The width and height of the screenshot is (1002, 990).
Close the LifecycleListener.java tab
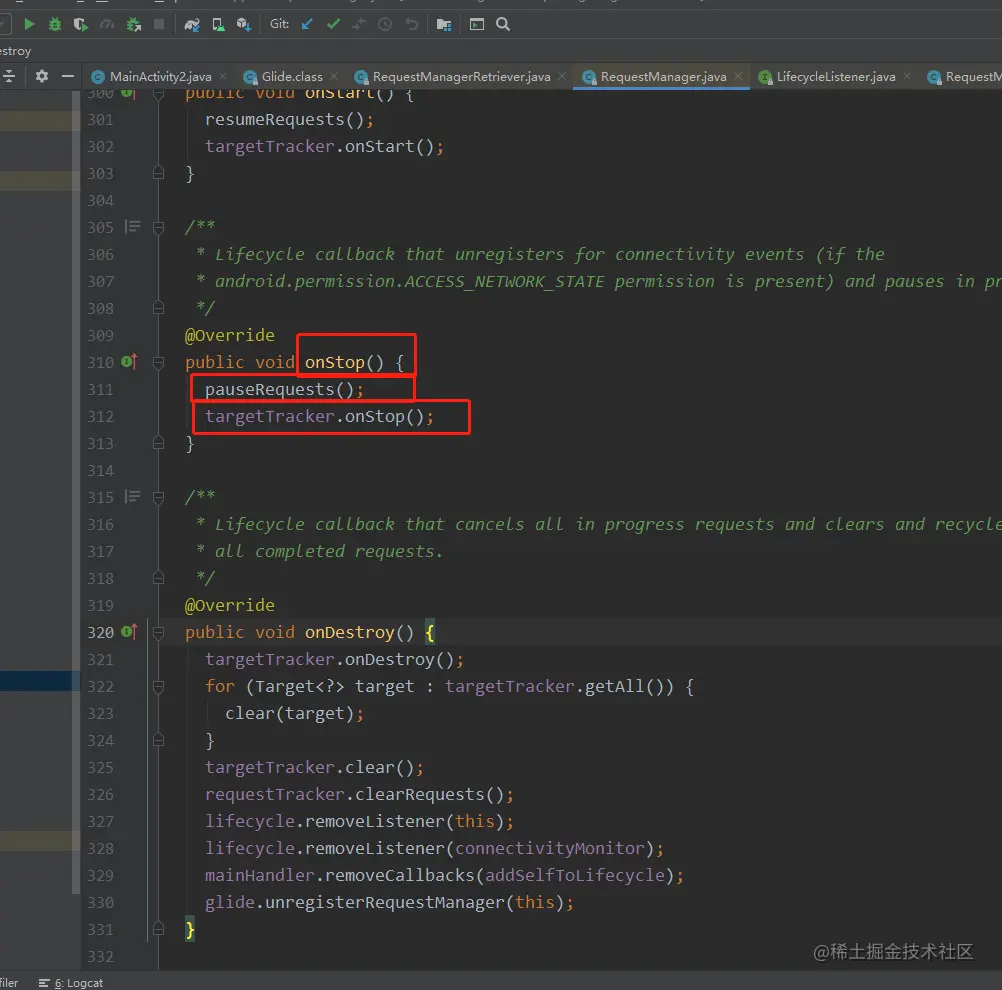907,76
